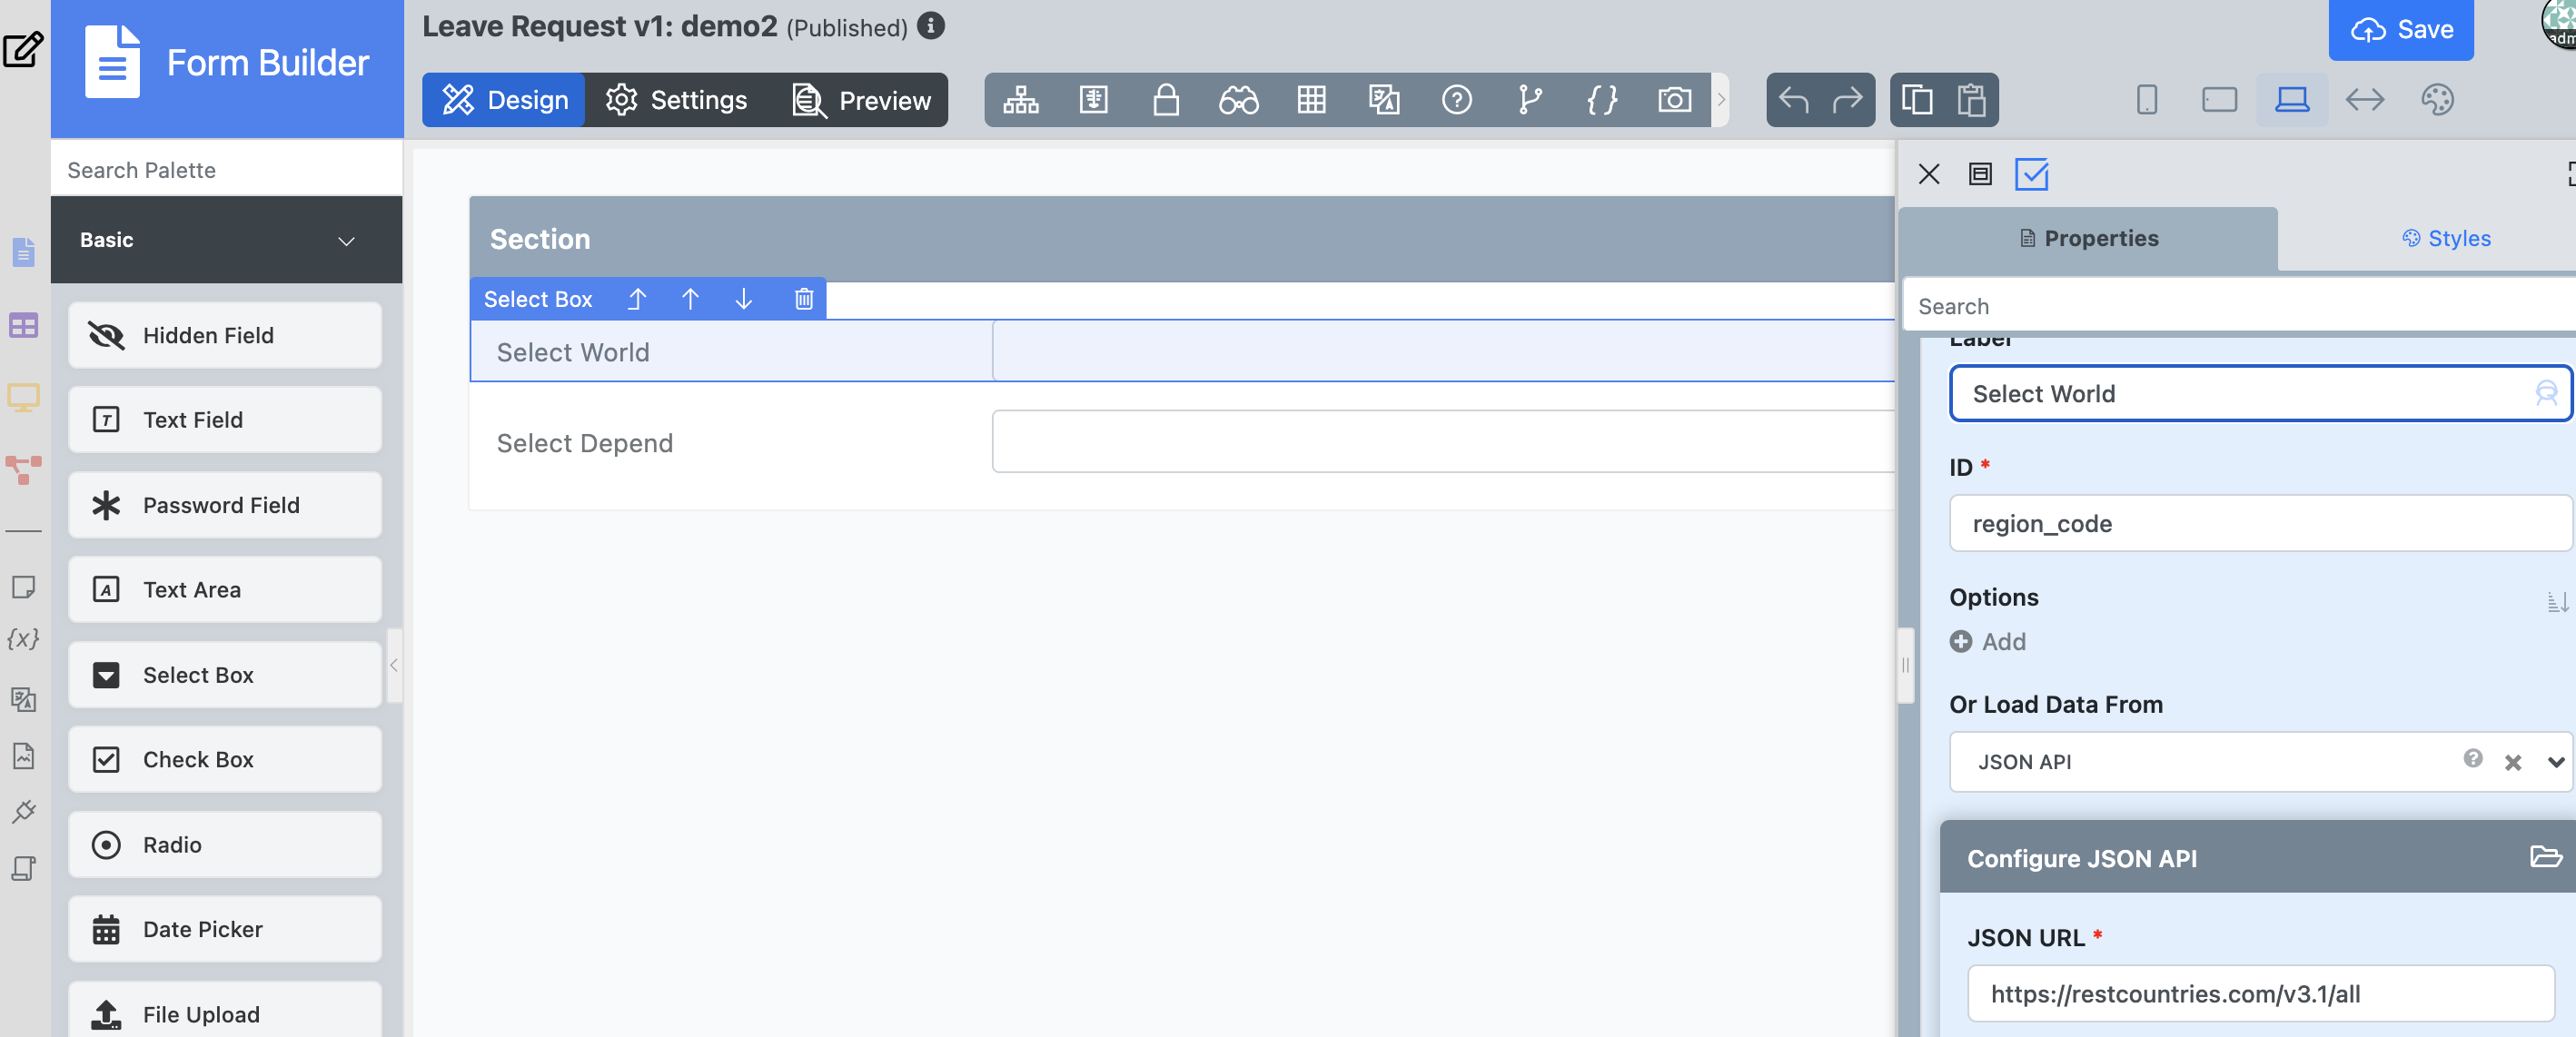This screenshot has width=2576, height=1037.
Task: Open the variable braces icon in sidebar
Action: tap(23, 638)
